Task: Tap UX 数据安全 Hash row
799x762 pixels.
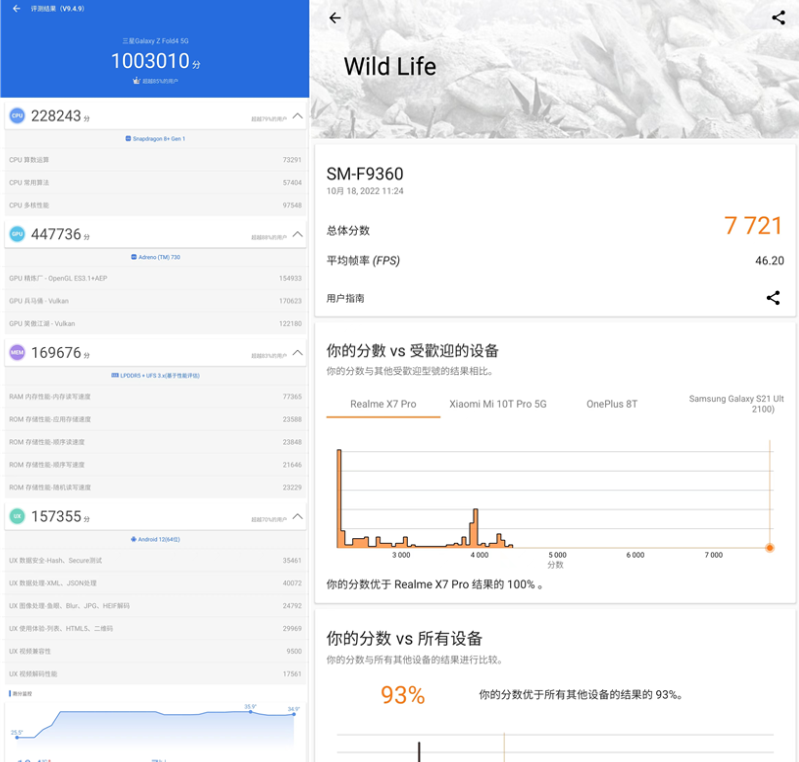Action: (155, 560)
